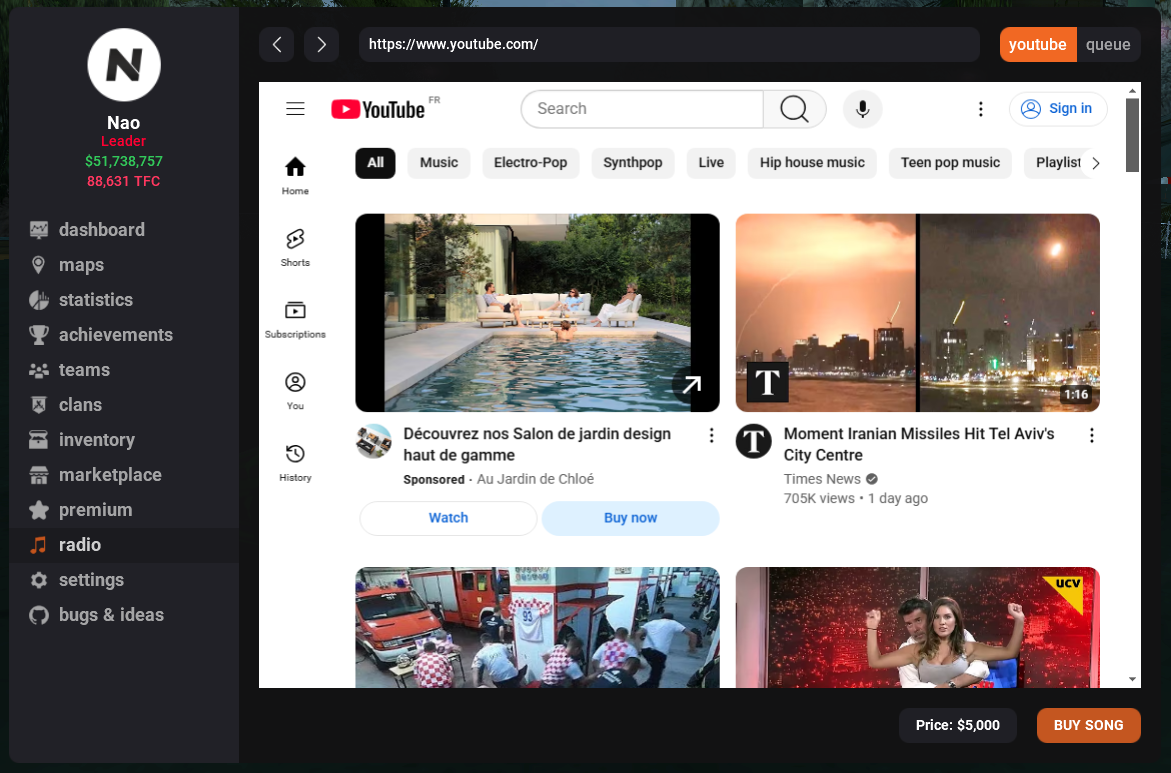Click the maps pin icon
The height and width of the screenshot is (773, 1171).
point(39,264)
